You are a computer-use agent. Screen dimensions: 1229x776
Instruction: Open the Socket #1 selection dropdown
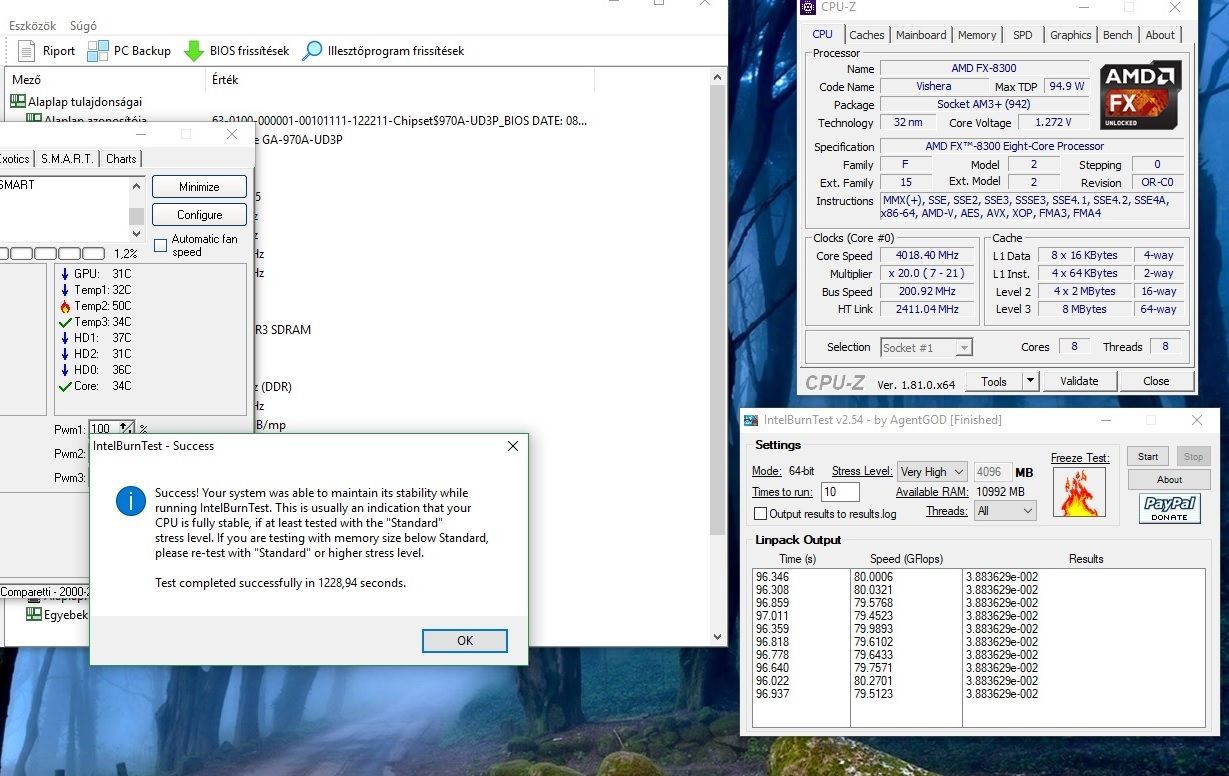point(926,347)
